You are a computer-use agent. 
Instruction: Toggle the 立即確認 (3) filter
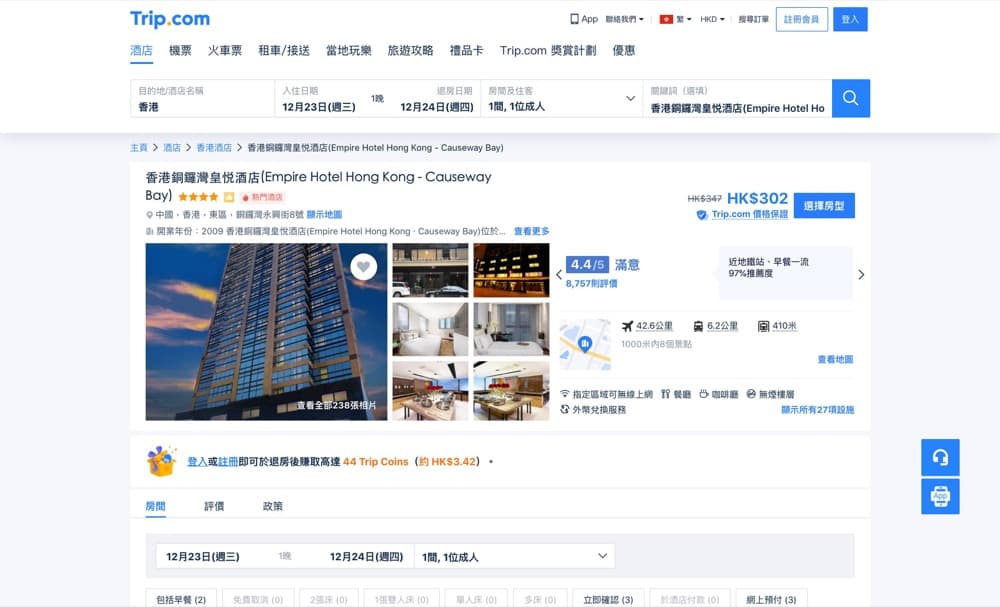608,599
